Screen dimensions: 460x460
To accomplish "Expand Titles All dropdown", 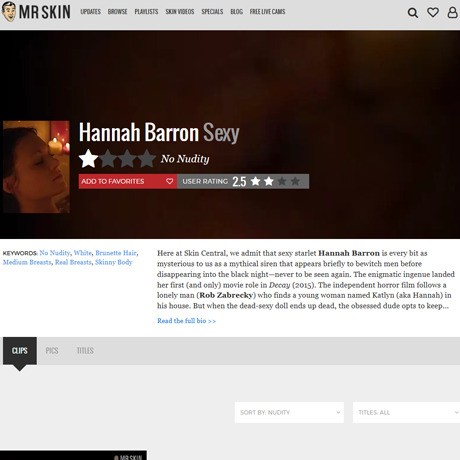I will [406, 412].
